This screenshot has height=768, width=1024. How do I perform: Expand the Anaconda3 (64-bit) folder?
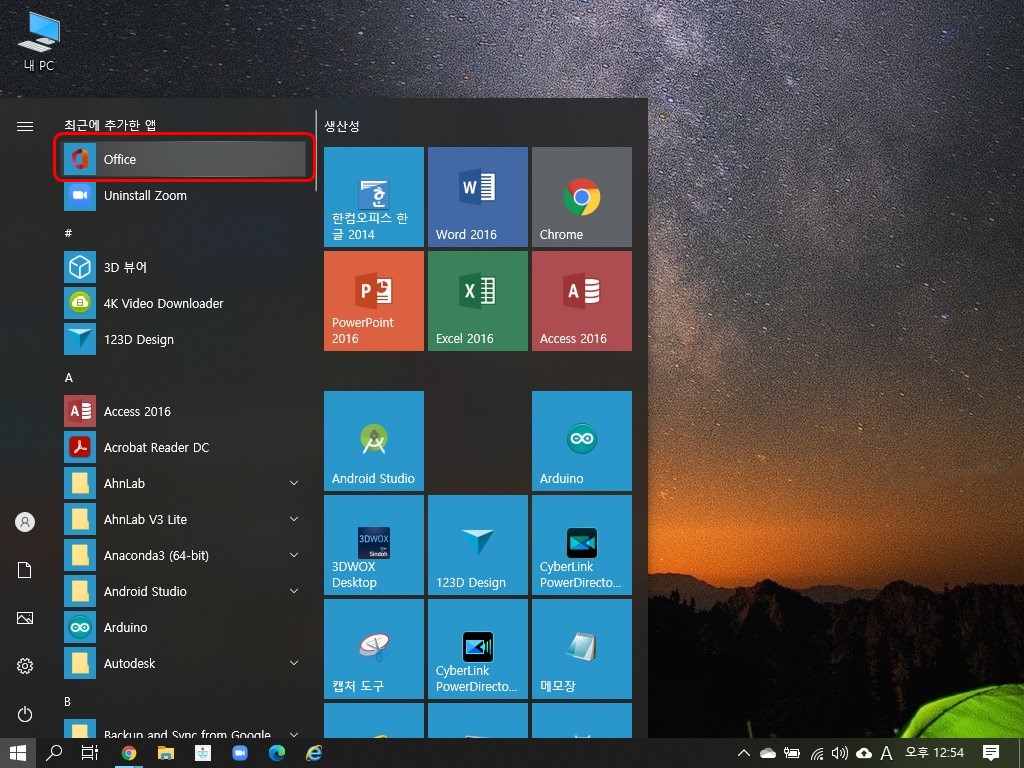(184, 555)
